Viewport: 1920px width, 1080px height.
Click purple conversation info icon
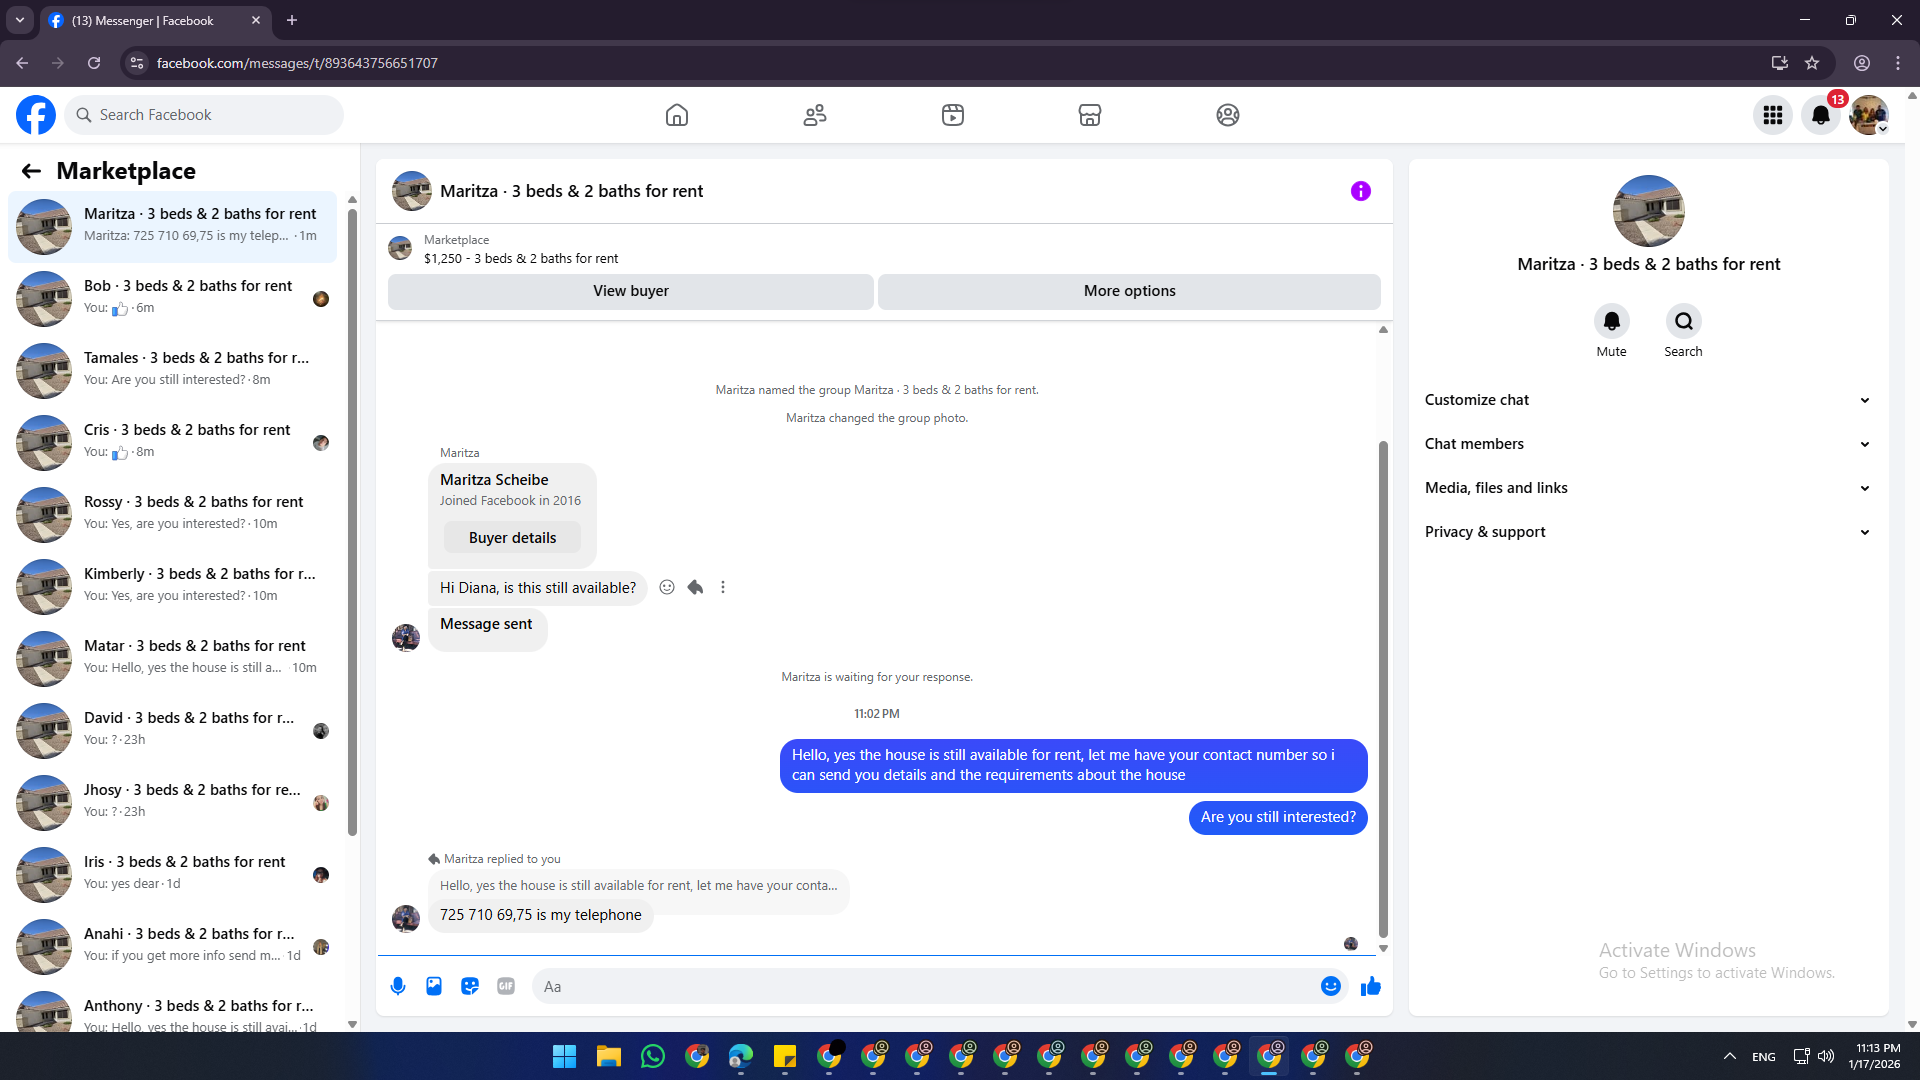click(x=1360, y=191)
